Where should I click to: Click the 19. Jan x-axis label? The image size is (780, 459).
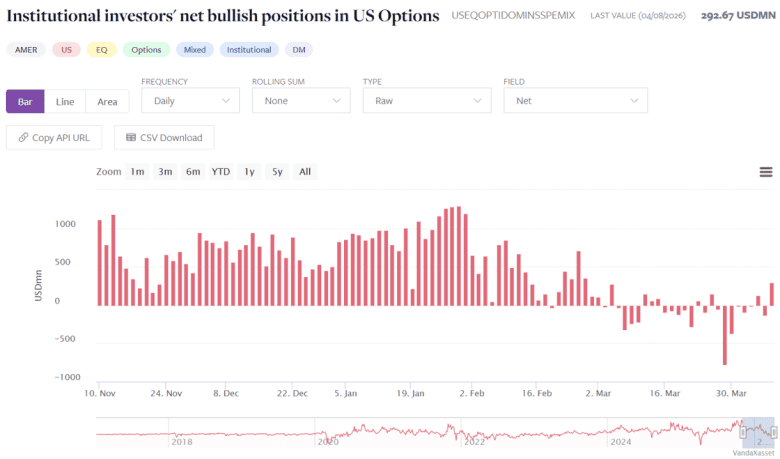pos(410,393)
